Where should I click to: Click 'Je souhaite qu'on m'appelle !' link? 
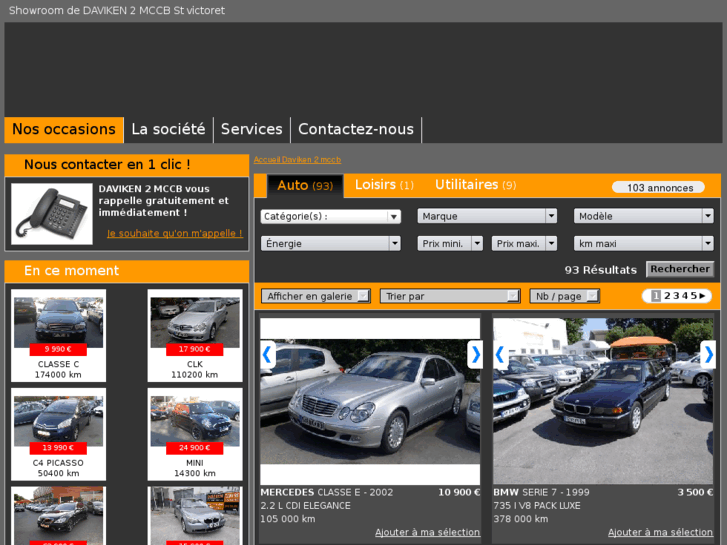pos(175,233)
